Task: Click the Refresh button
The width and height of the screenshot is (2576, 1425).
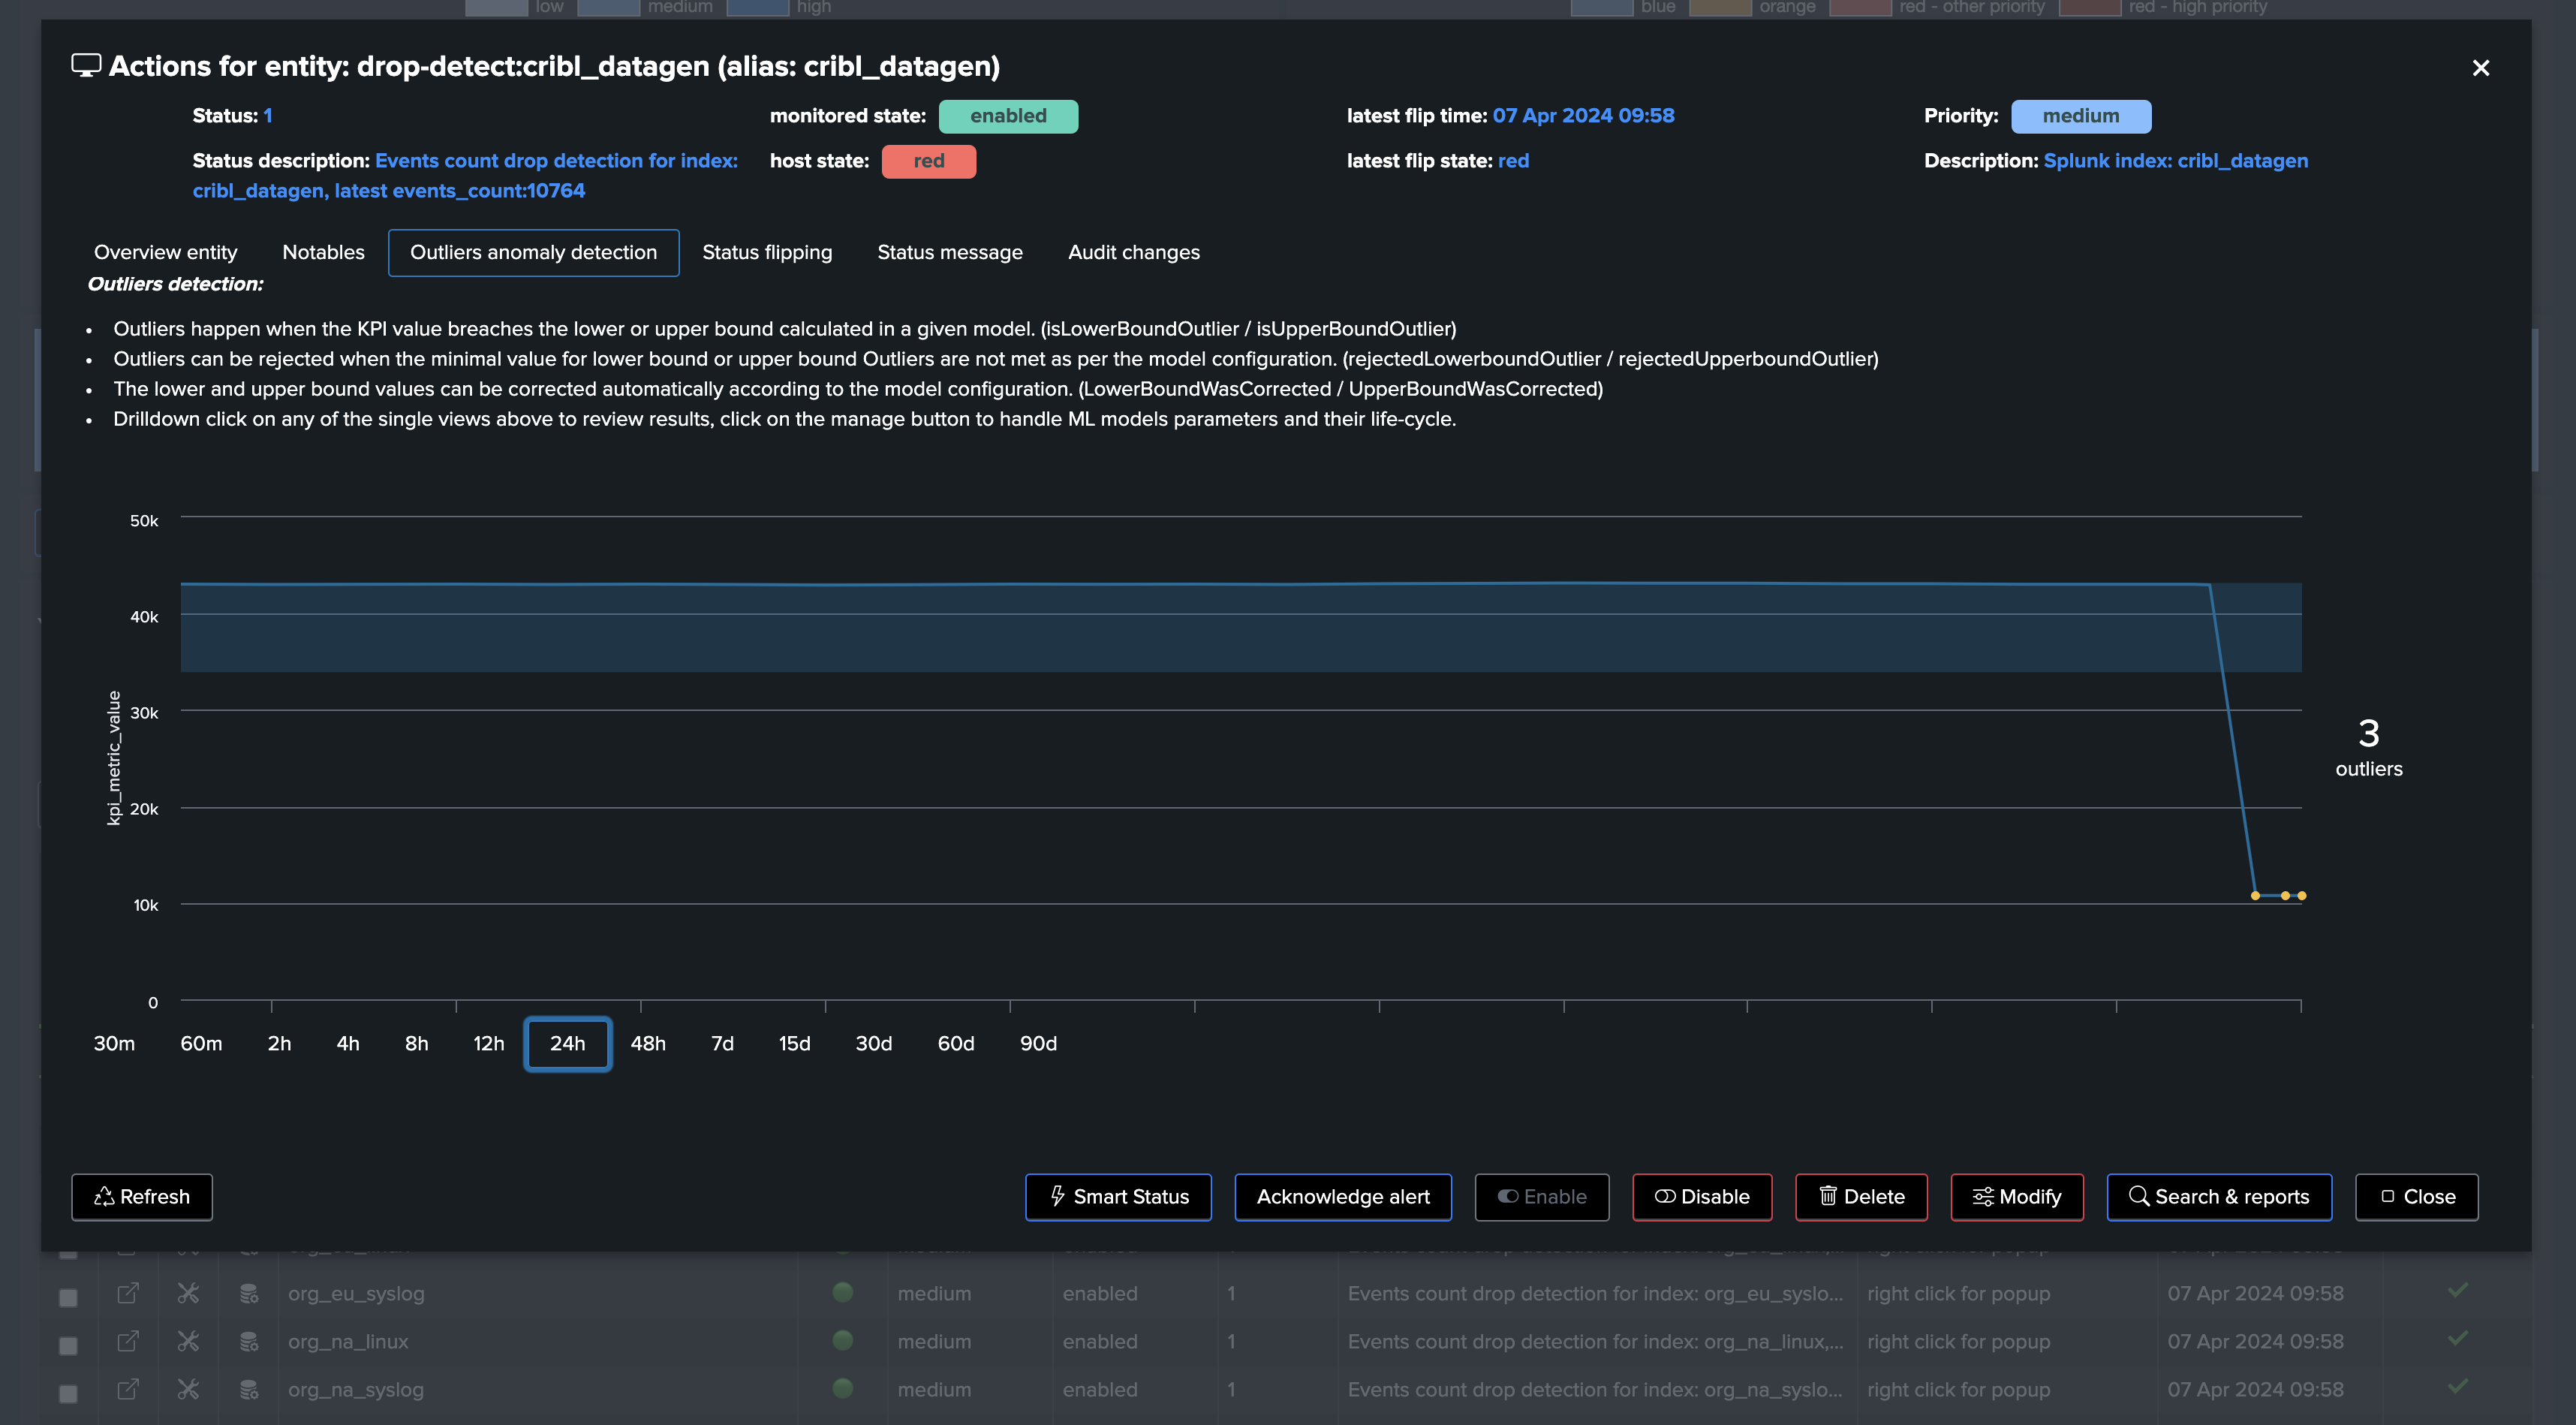Action: 142,1196
